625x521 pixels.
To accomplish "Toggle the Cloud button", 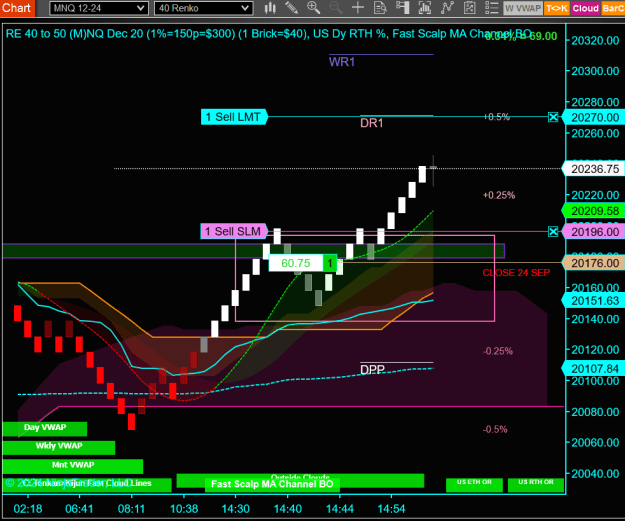I will click(586, 8).
